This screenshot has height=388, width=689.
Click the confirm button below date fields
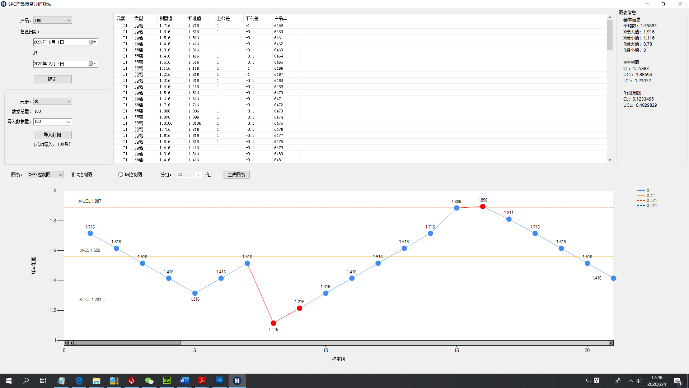53,79
